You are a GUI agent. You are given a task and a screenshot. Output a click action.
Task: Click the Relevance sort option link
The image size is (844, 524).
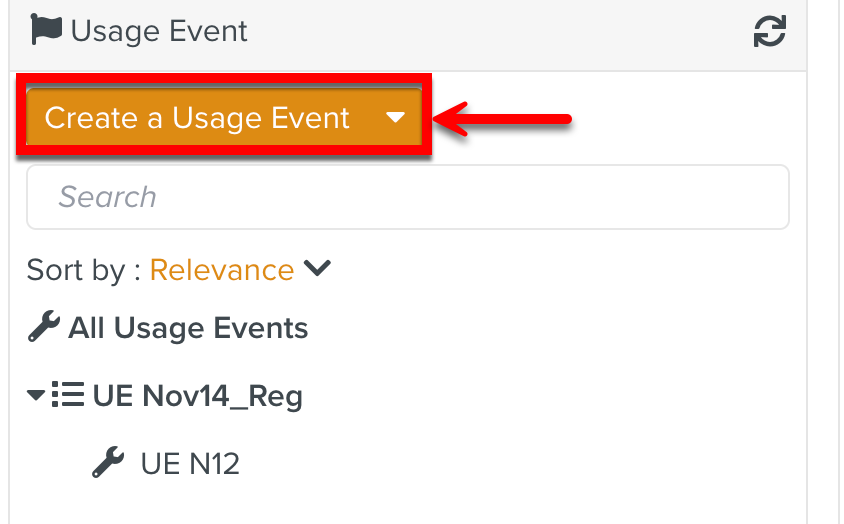(x=222, y=270)
